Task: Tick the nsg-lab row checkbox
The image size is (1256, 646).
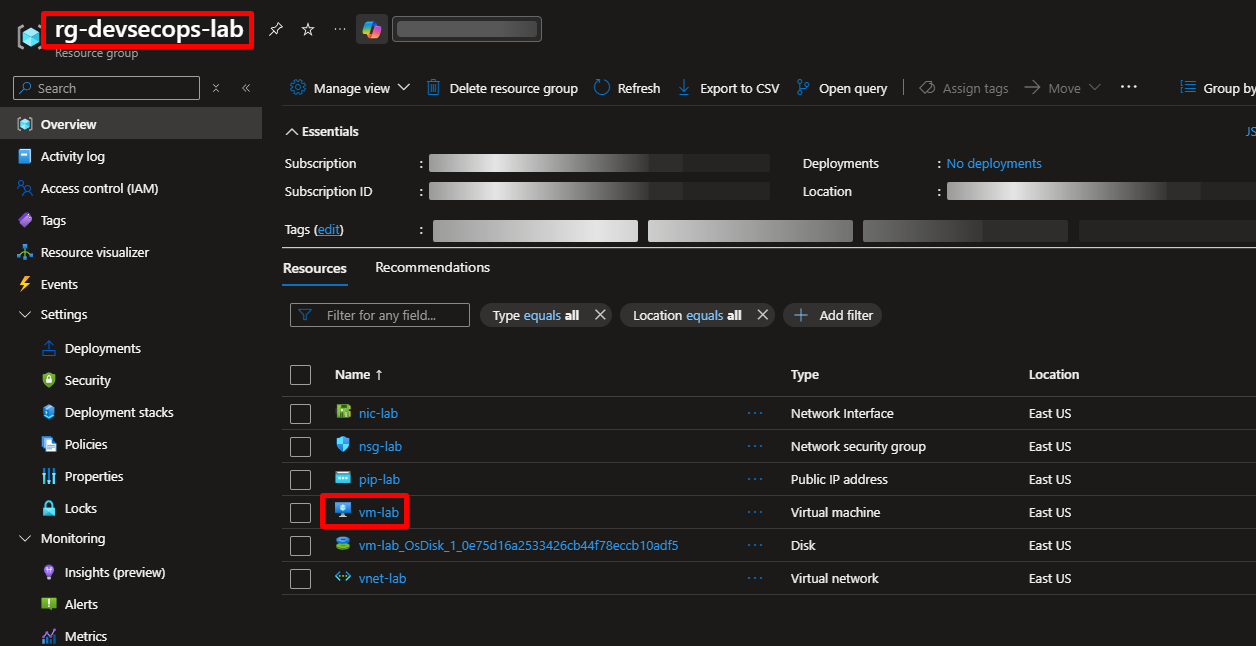Action: [300, 447]
